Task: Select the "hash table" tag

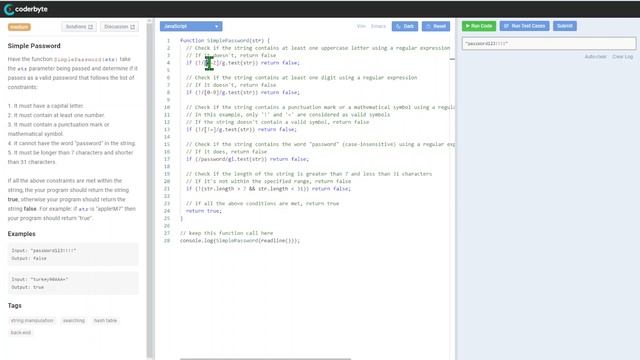Action: [x=105, y=320]
